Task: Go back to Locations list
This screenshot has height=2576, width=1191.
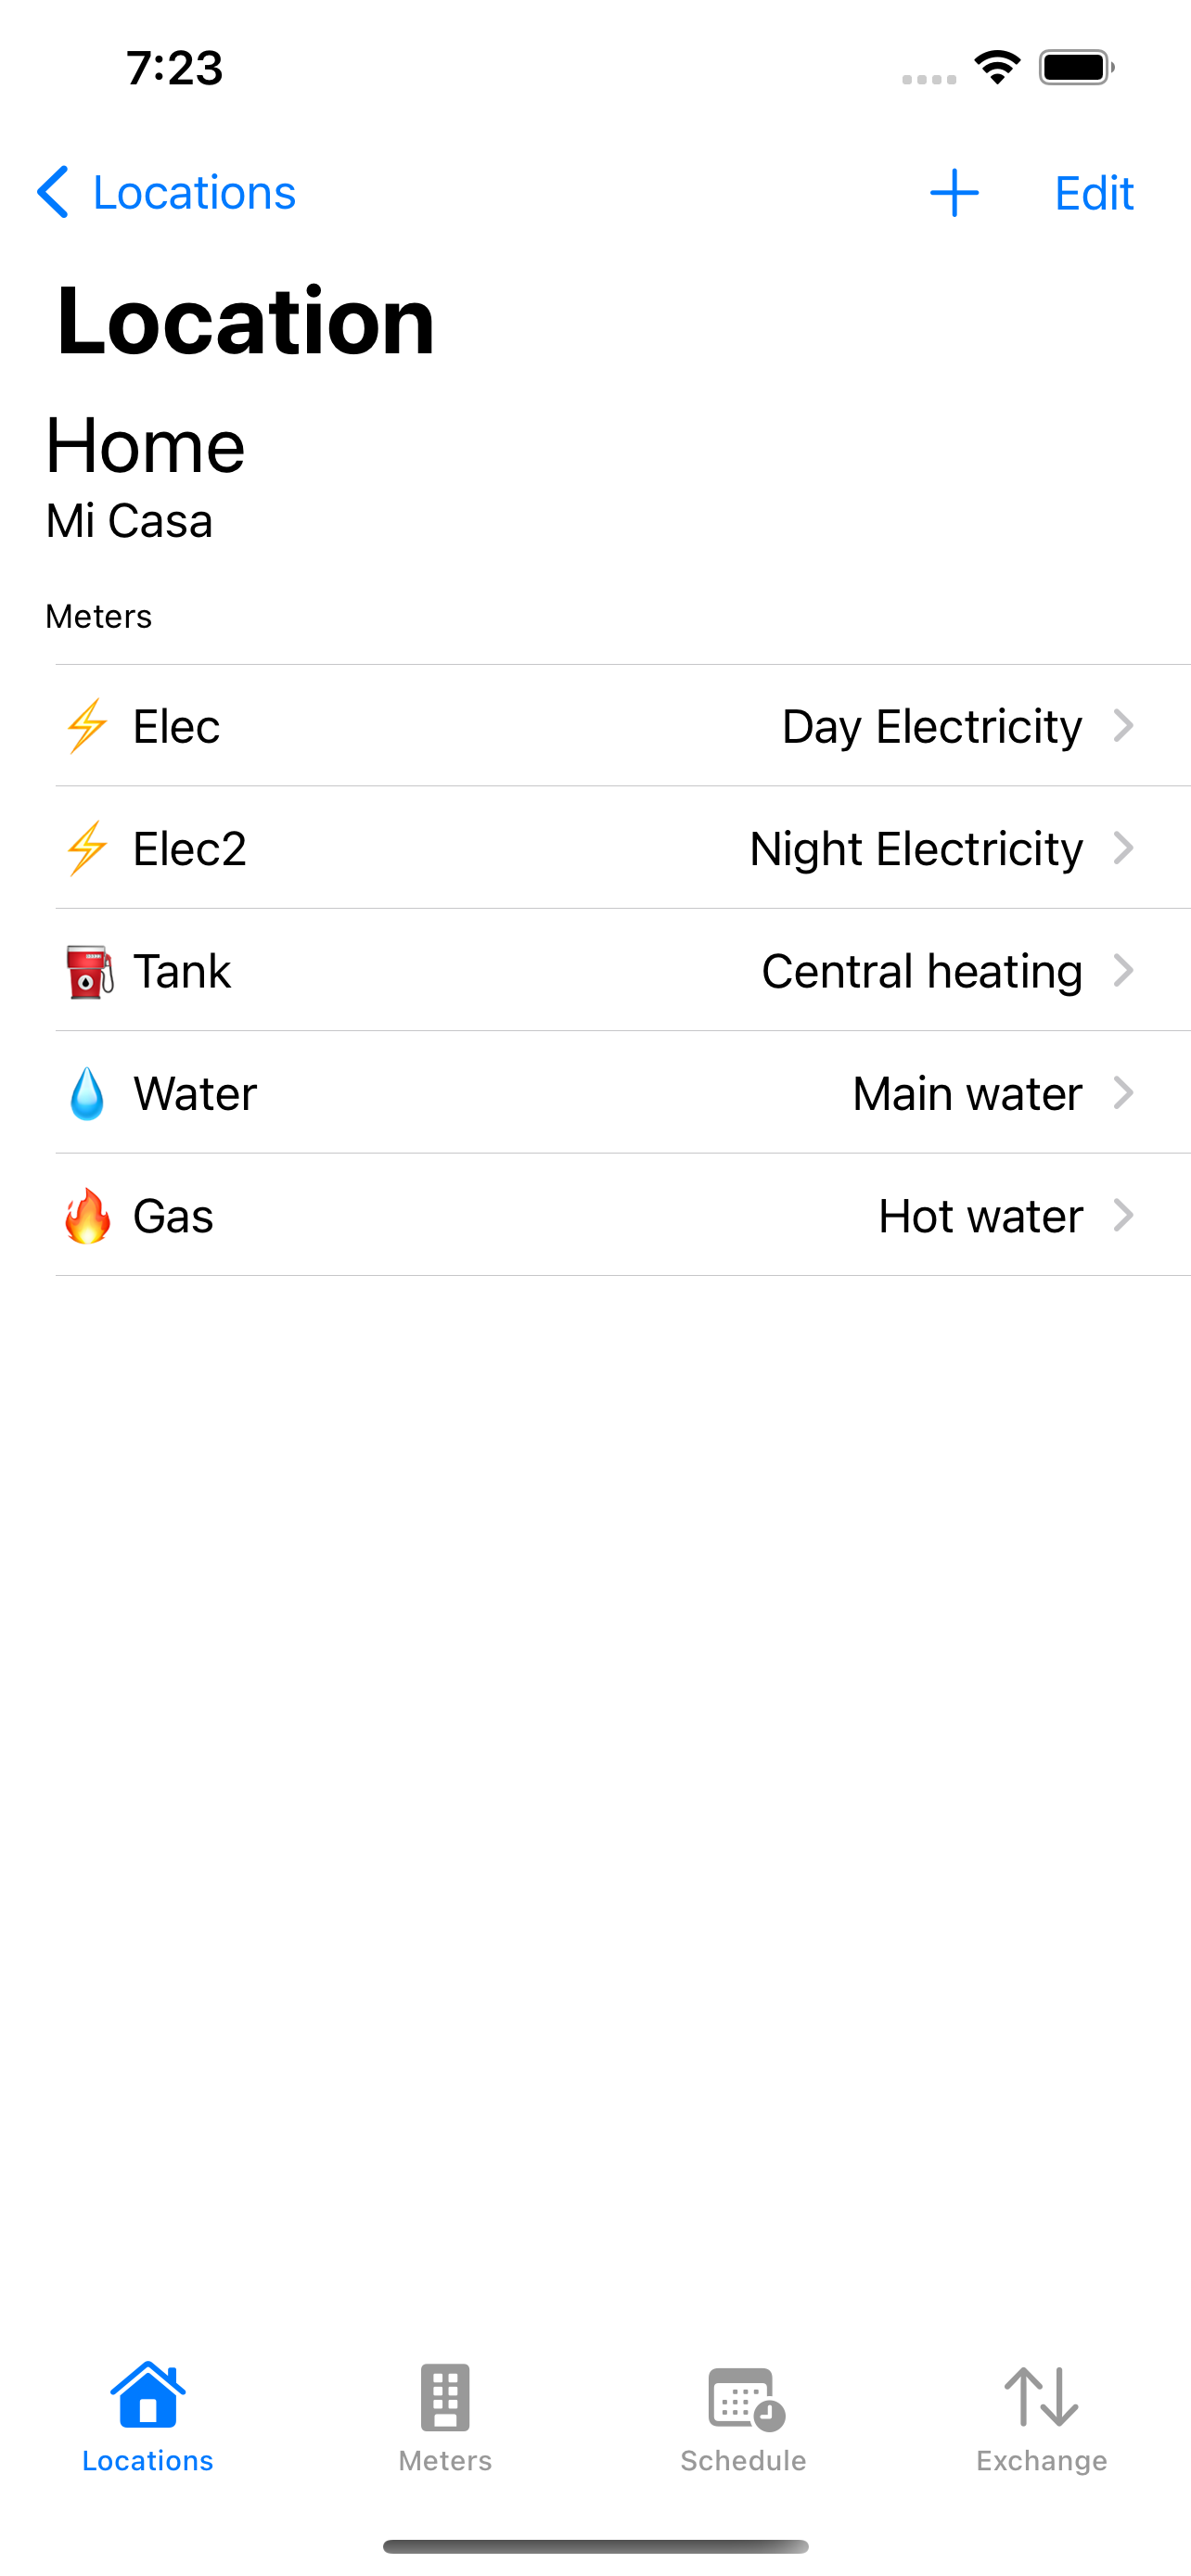Action: click(x=166, y=192)
